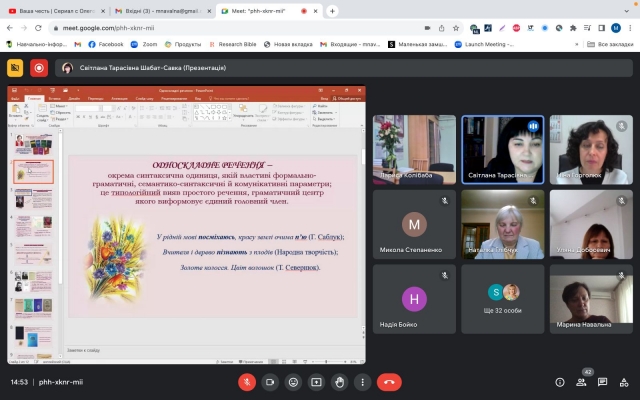Image resolution: width=640 pixels, height=400 pixels.
Task: Select Світлана Тарасівна video tile
Action: 502,149
